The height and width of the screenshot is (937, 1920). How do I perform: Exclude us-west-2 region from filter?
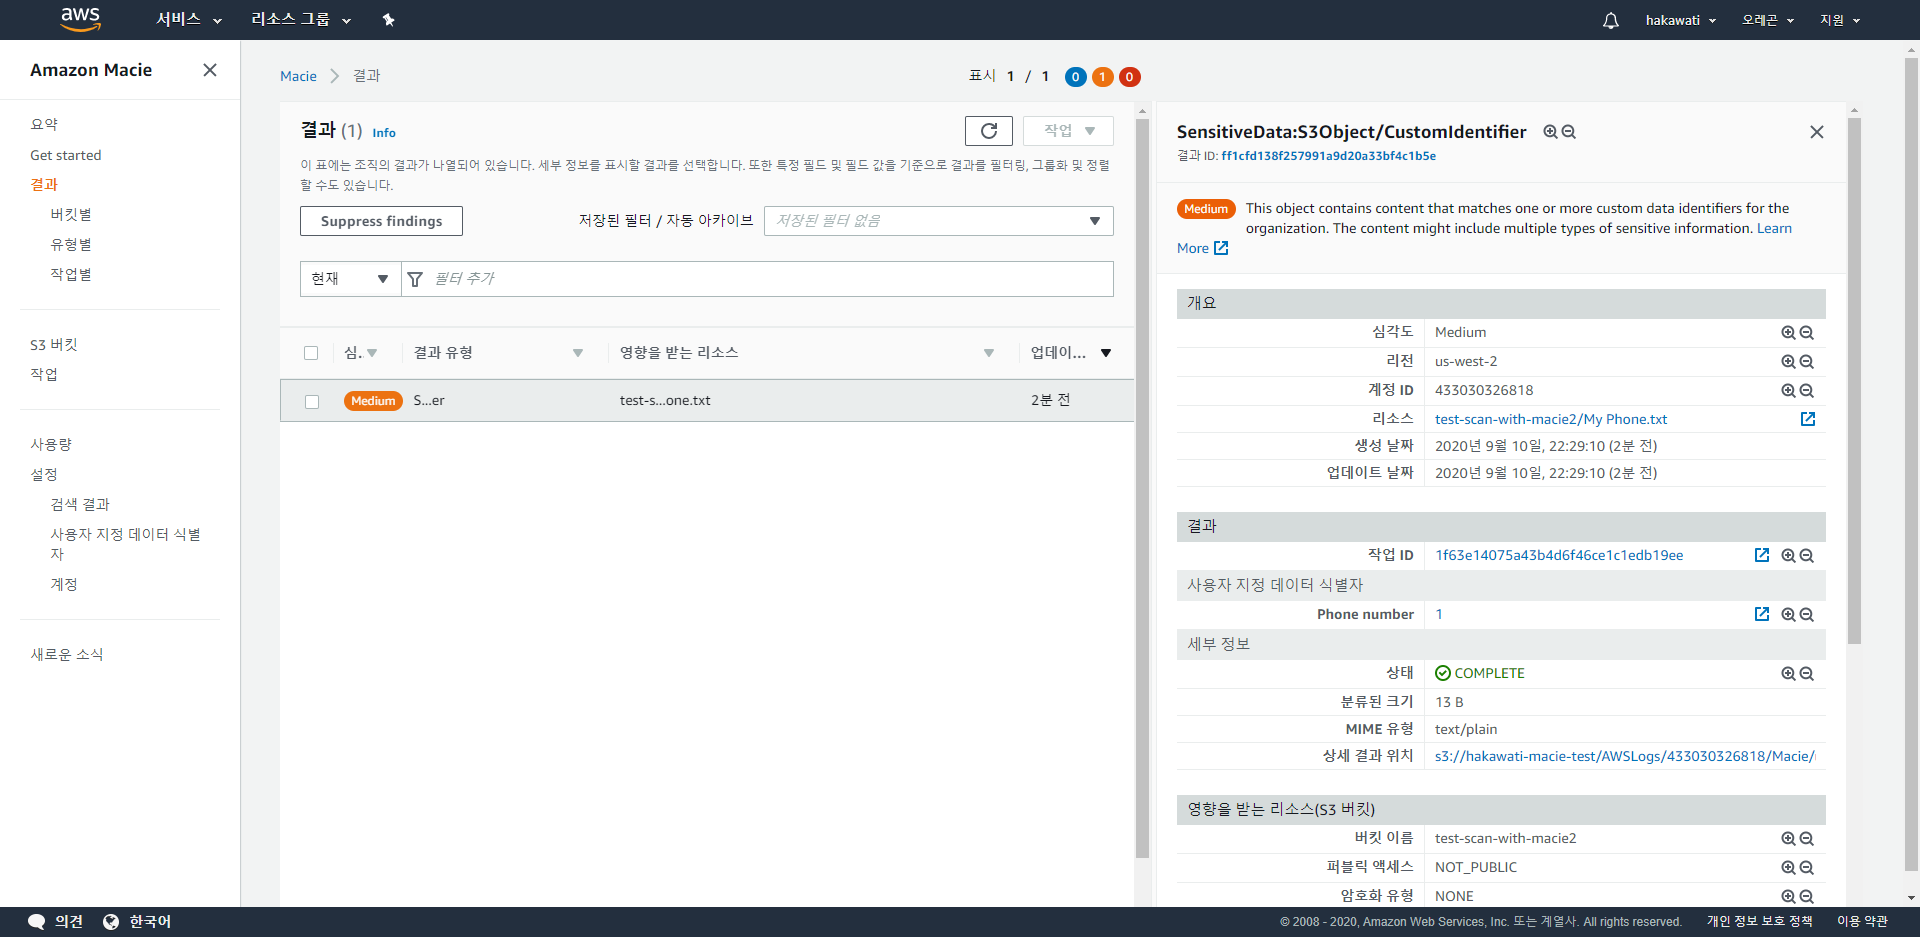1807,362
